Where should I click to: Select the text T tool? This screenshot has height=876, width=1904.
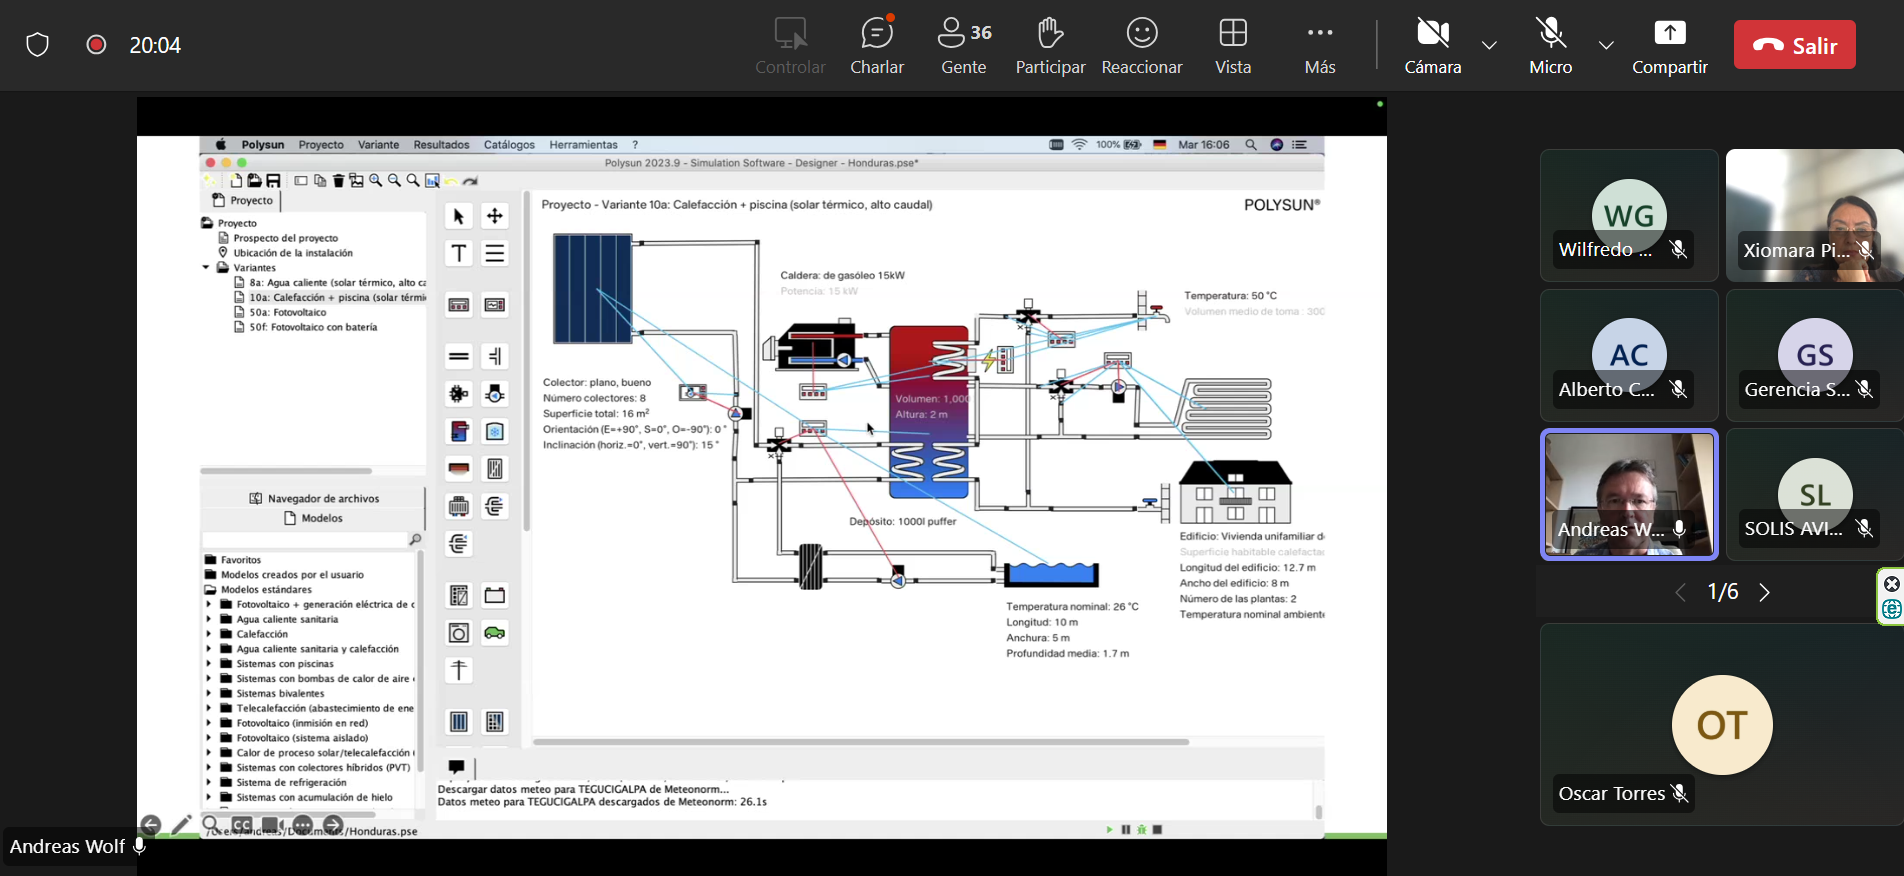pyautogui.click(x=459, y=253)
